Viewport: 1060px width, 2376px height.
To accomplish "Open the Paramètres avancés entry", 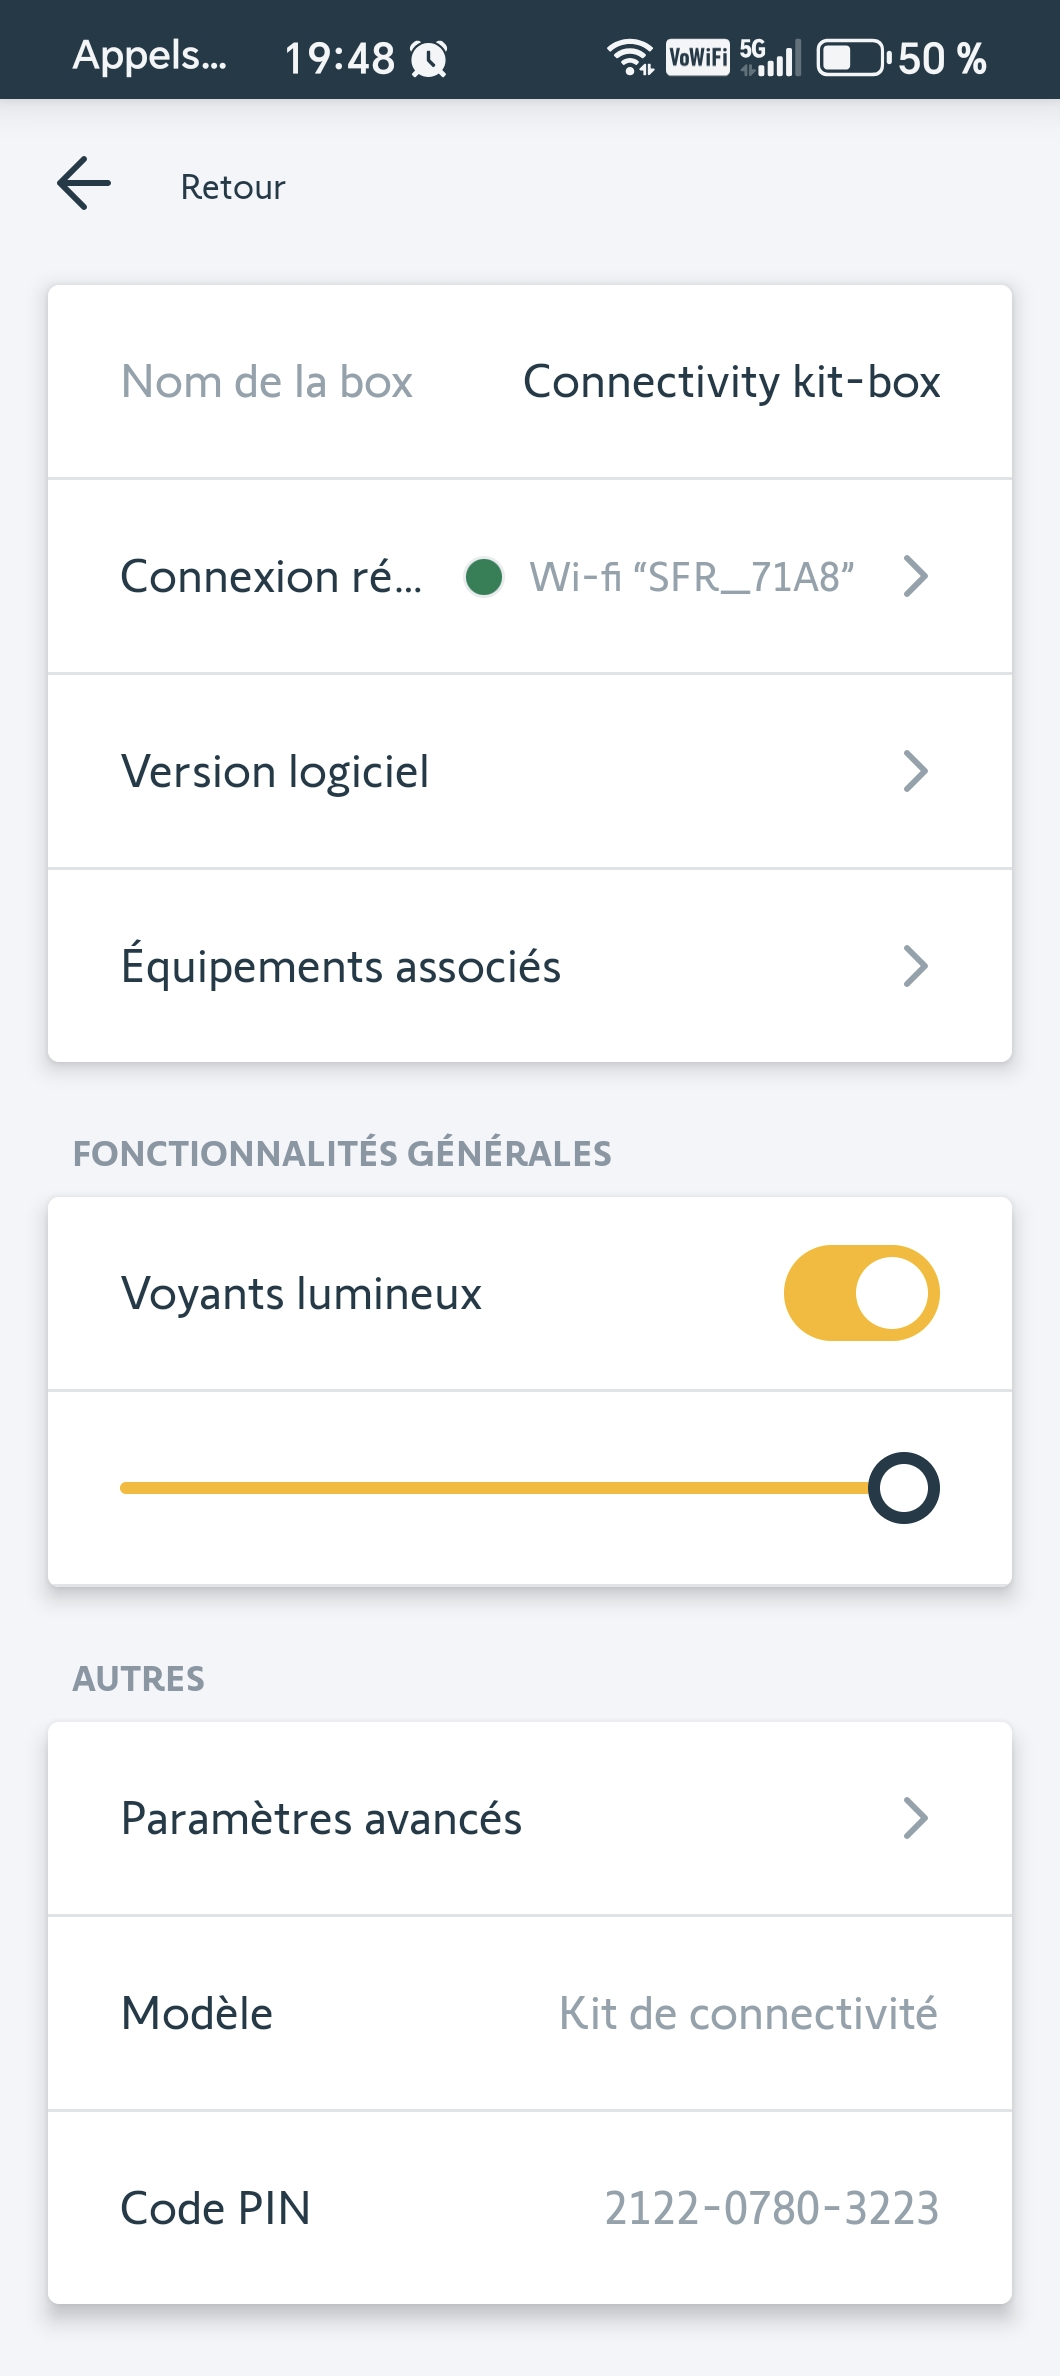I will [x=321, y=1819].
